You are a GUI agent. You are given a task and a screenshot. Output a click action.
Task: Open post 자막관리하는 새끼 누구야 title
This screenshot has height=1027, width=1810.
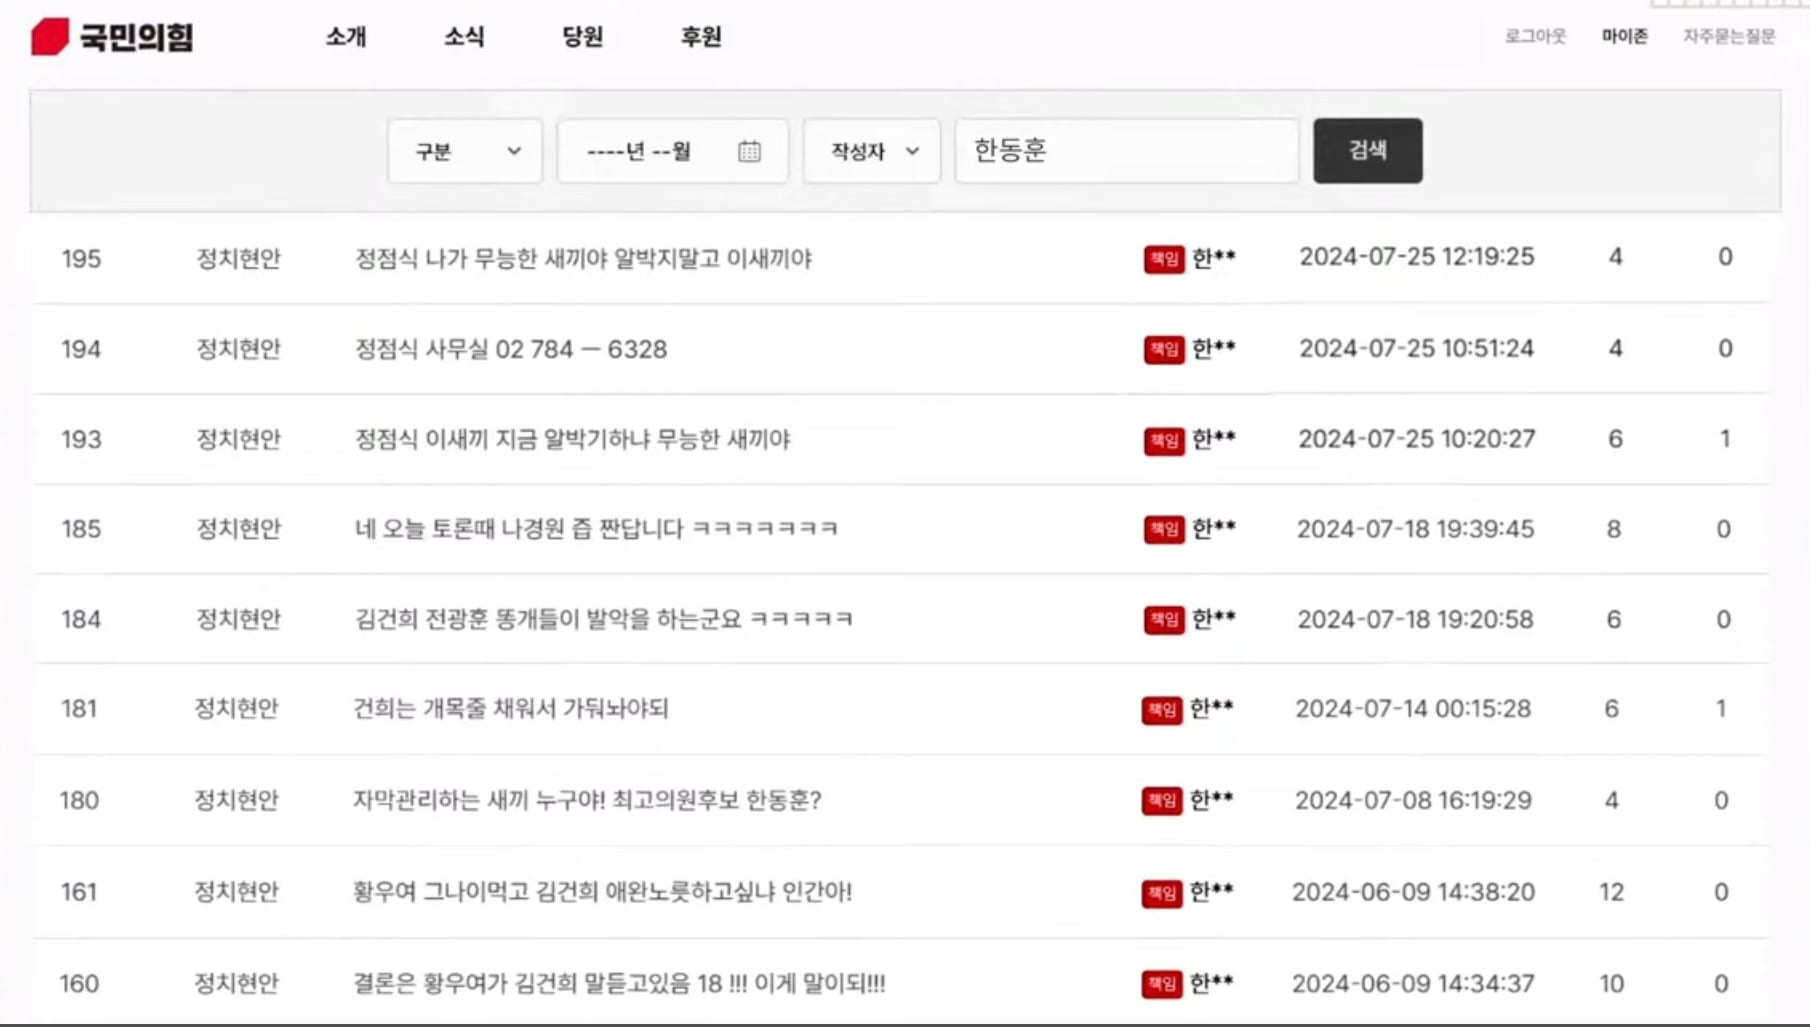tap(587, 800)
